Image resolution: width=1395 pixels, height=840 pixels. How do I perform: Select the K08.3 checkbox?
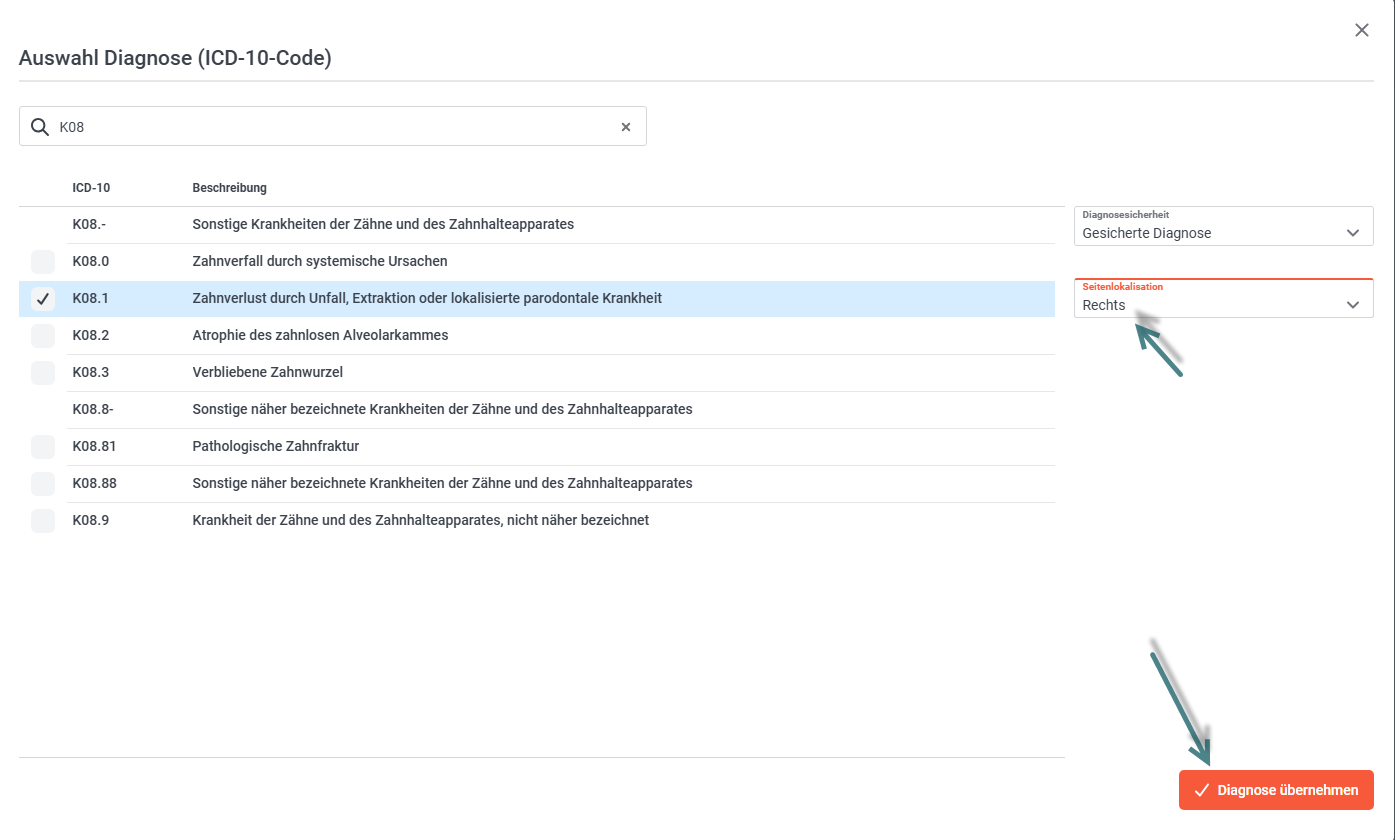pos(43,373)
